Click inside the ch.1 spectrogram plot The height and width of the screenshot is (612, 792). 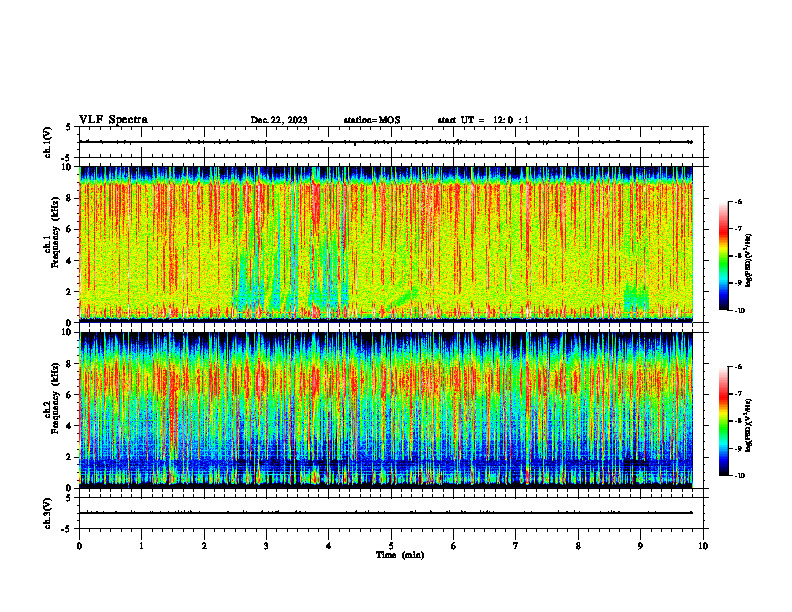click(386, 244)
